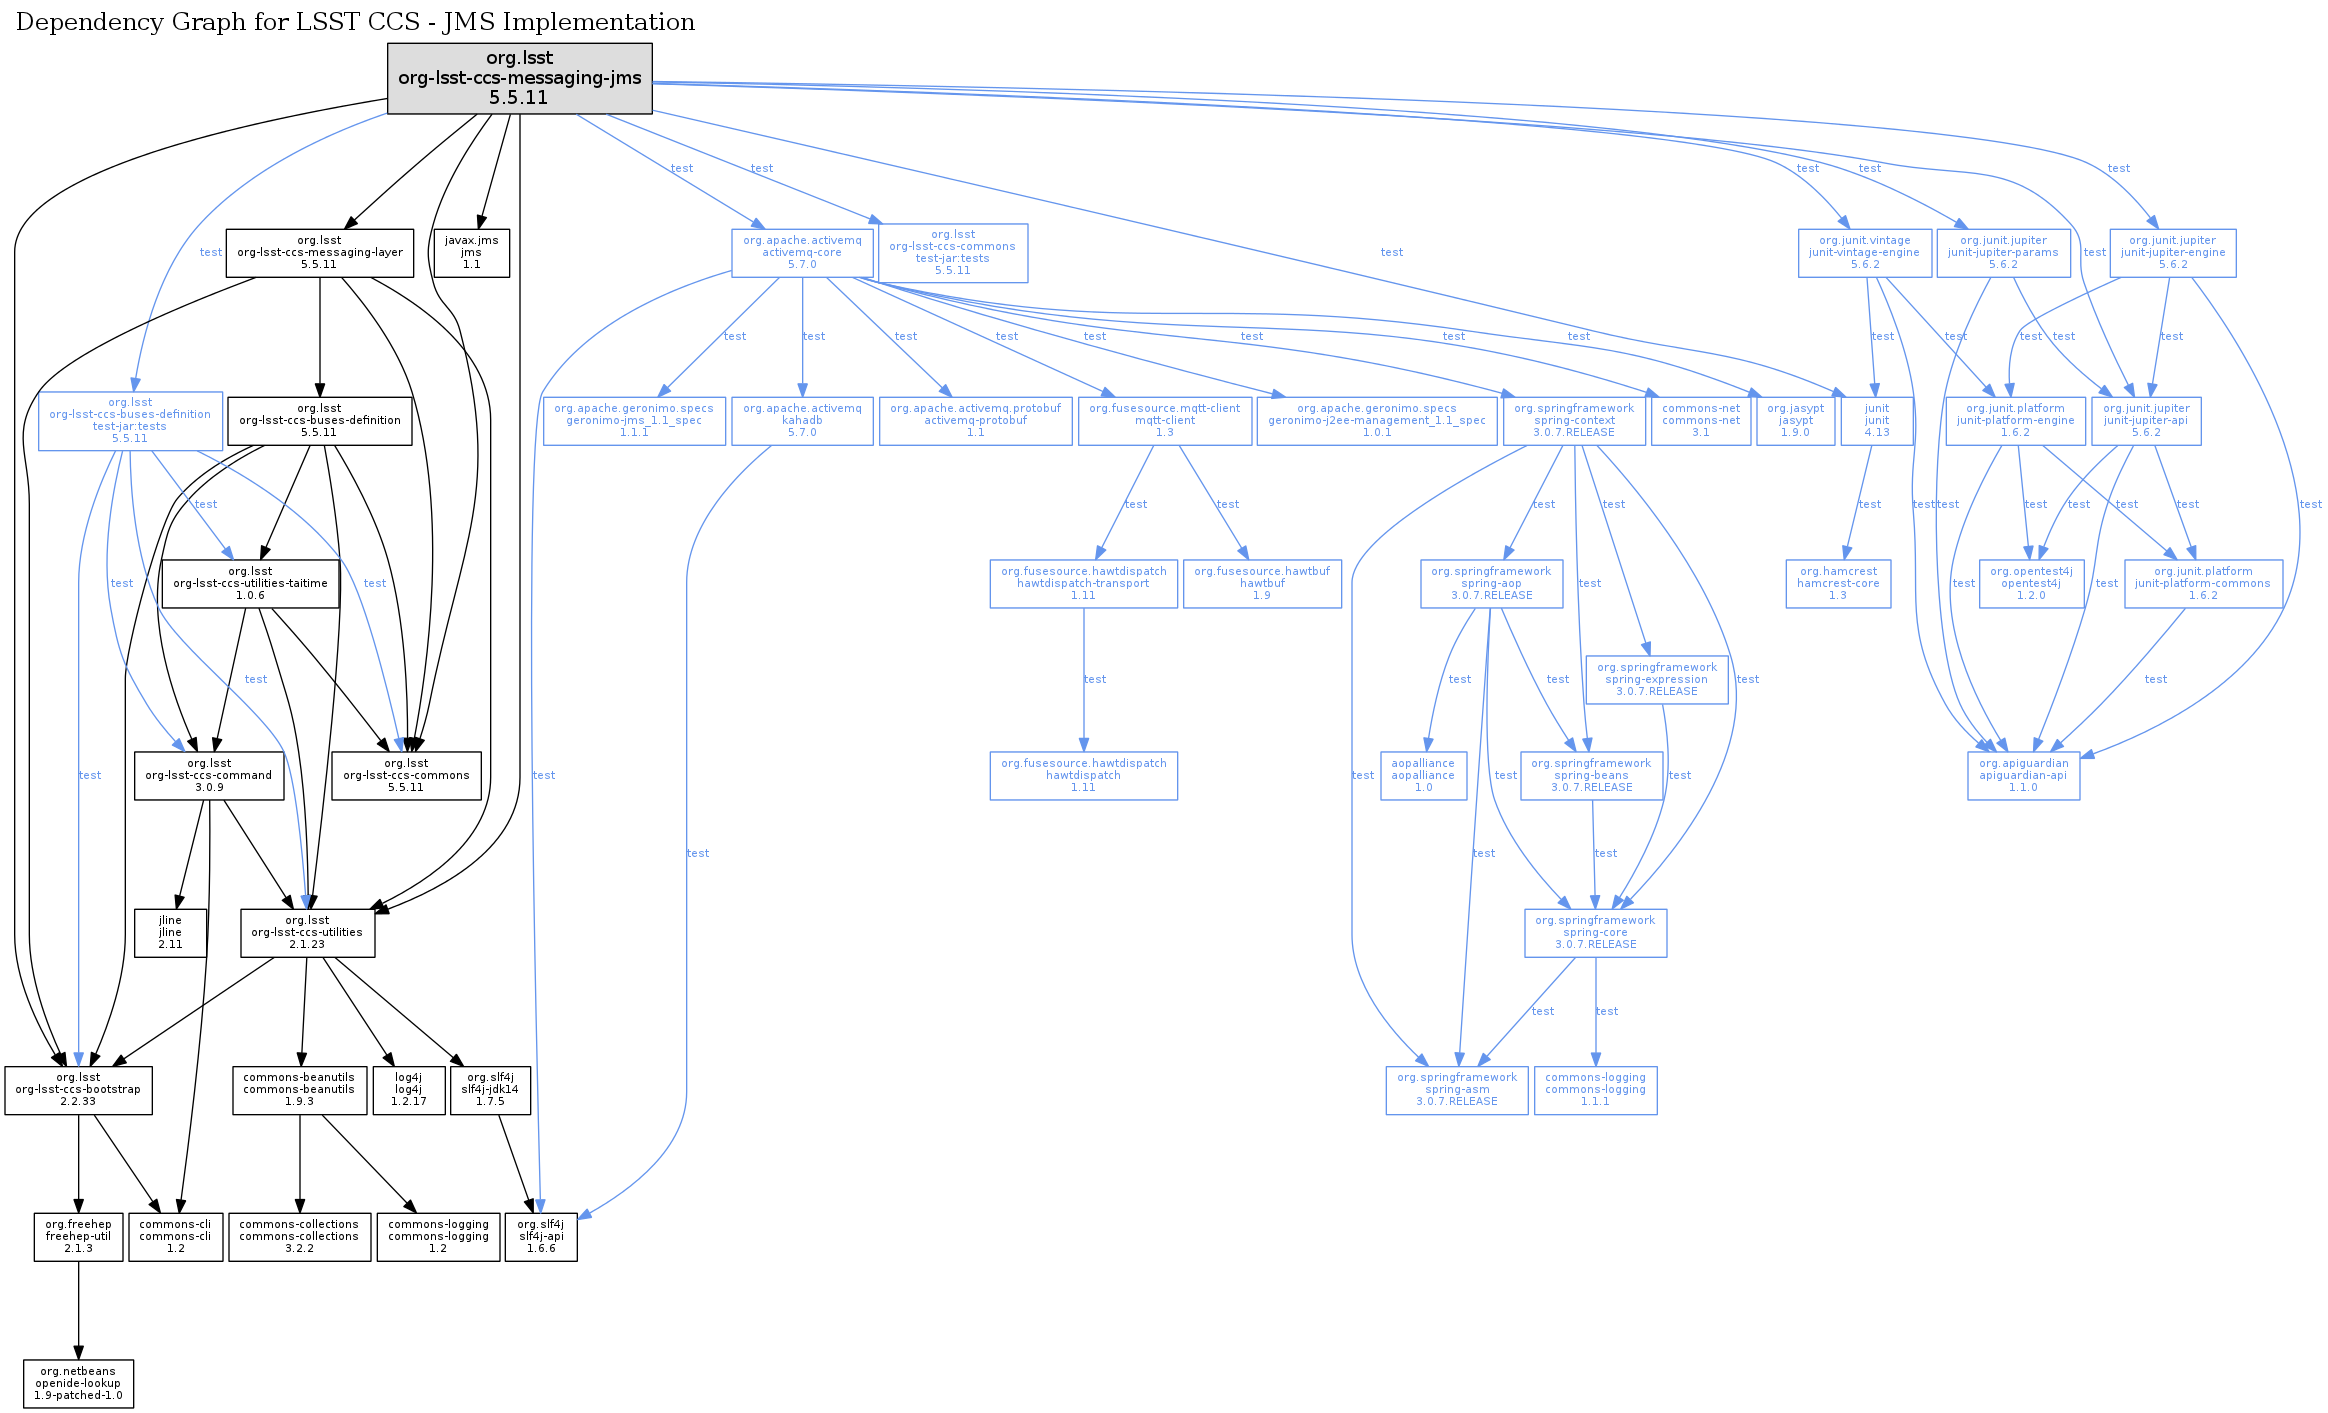Click the slf4j-api 1.6.6 node
2328x1413 pixels.
click(x=540, y=1237)
